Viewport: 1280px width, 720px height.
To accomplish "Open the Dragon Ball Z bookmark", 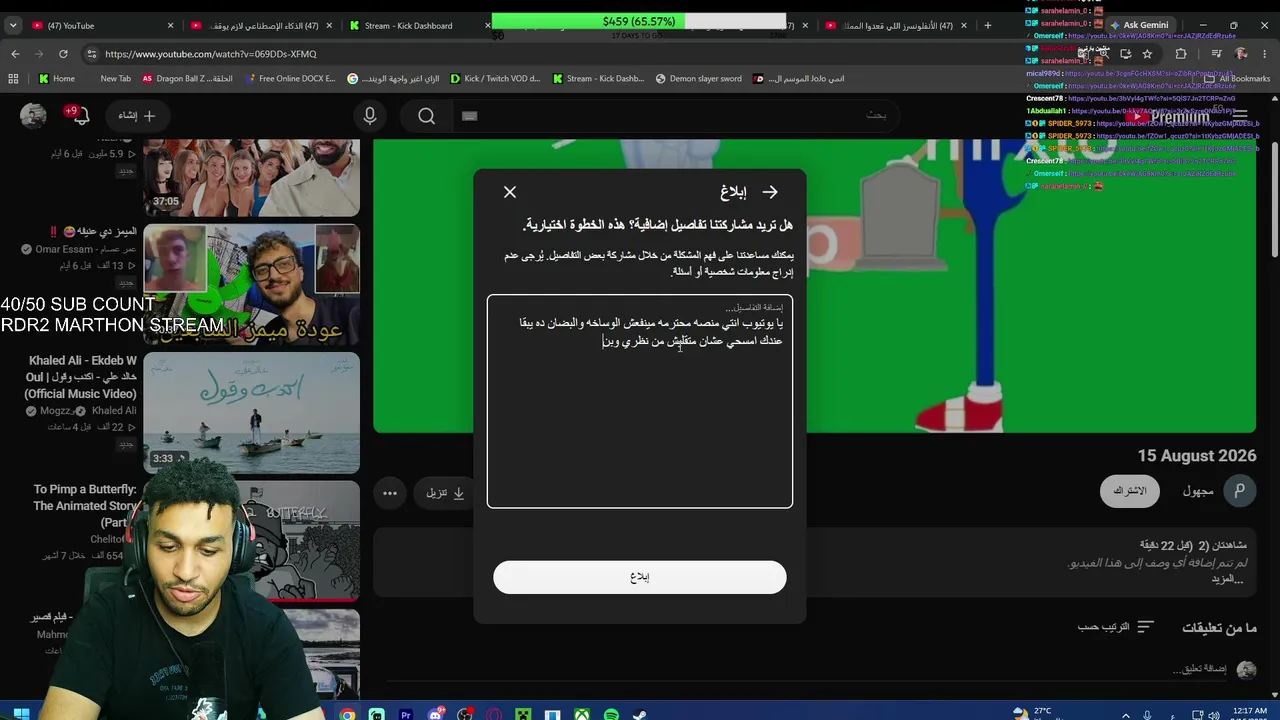I will click(187, 79).
